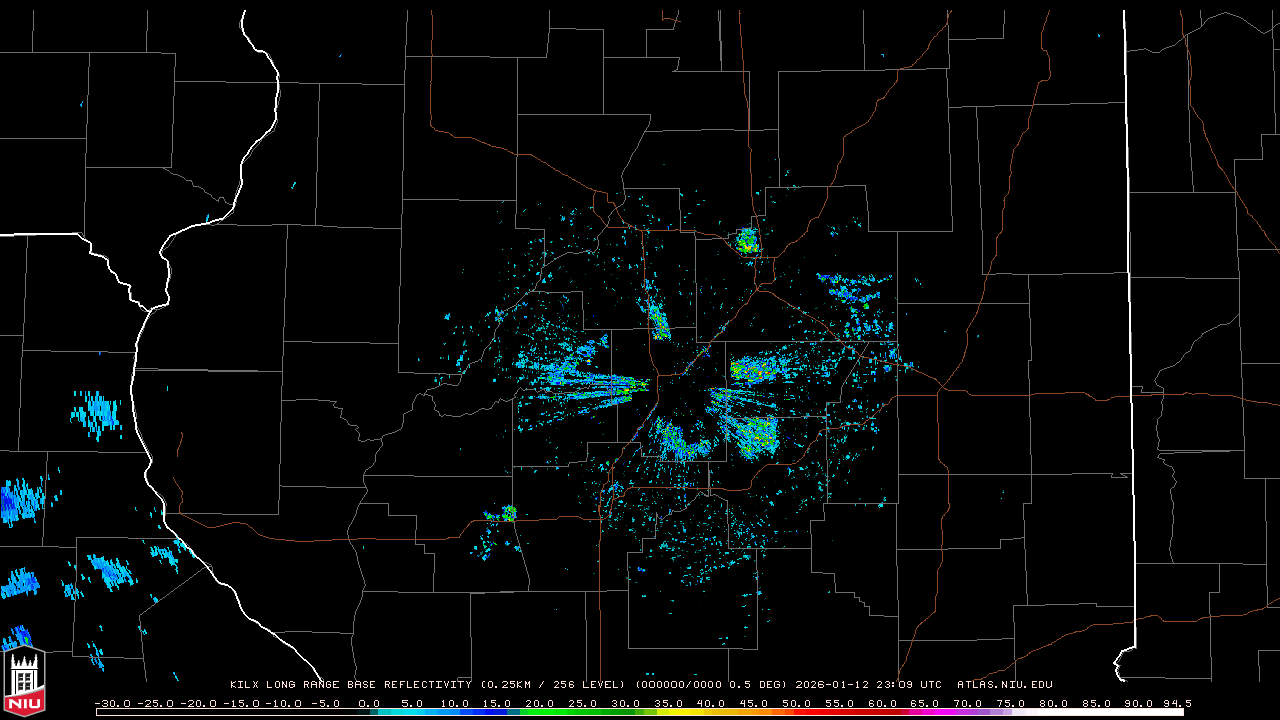Click the NIU castle logo
The image size is (1280, 720).
pyautogui.click(x=25, y=682)
